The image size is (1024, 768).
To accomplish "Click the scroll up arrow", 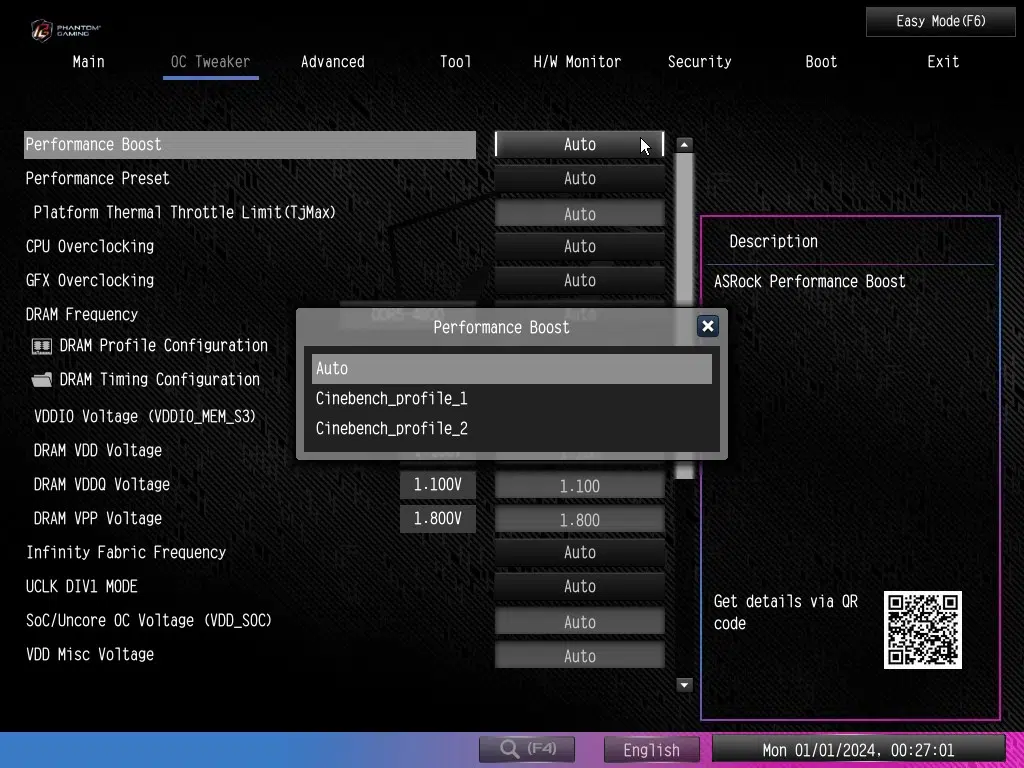I will [x=684, y=145].
